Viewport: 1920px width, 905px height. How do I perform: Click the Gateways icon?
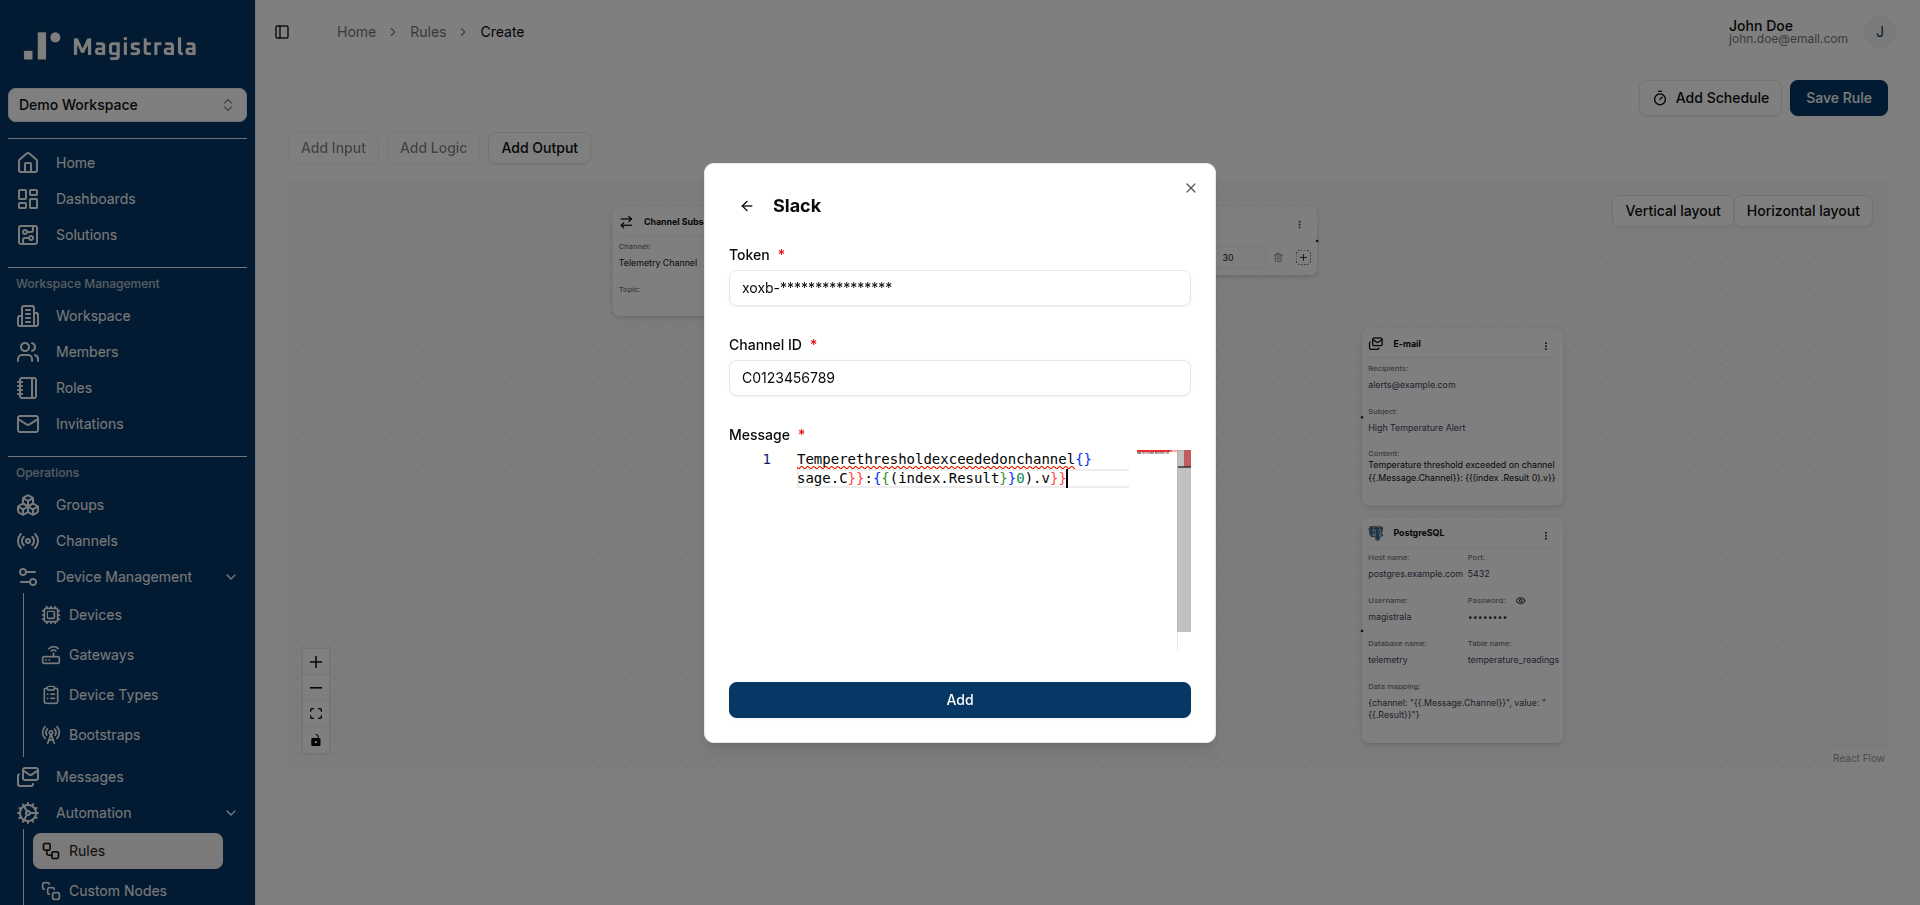[x=51, y=655]
